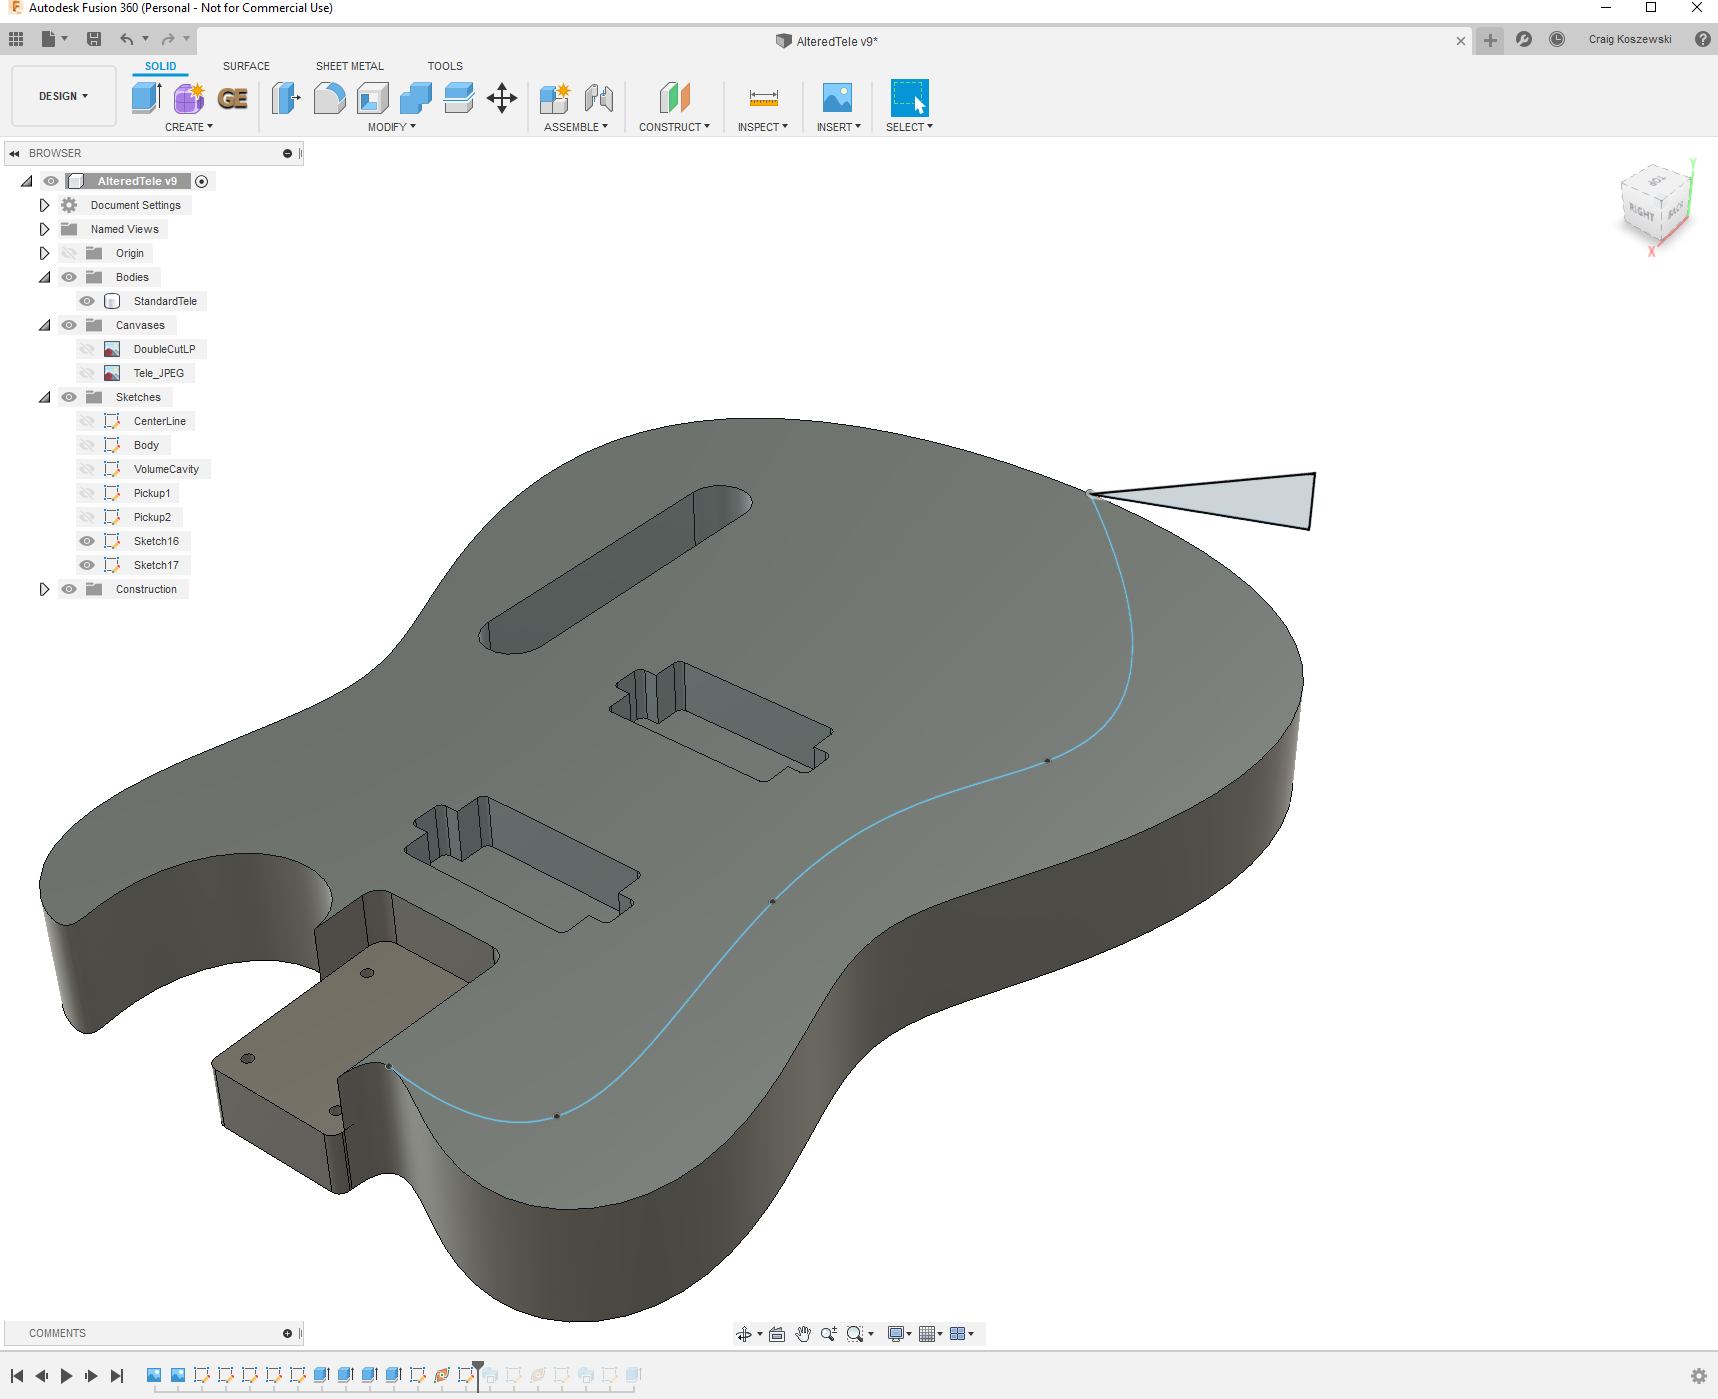Select the Look At tool

777,1334
